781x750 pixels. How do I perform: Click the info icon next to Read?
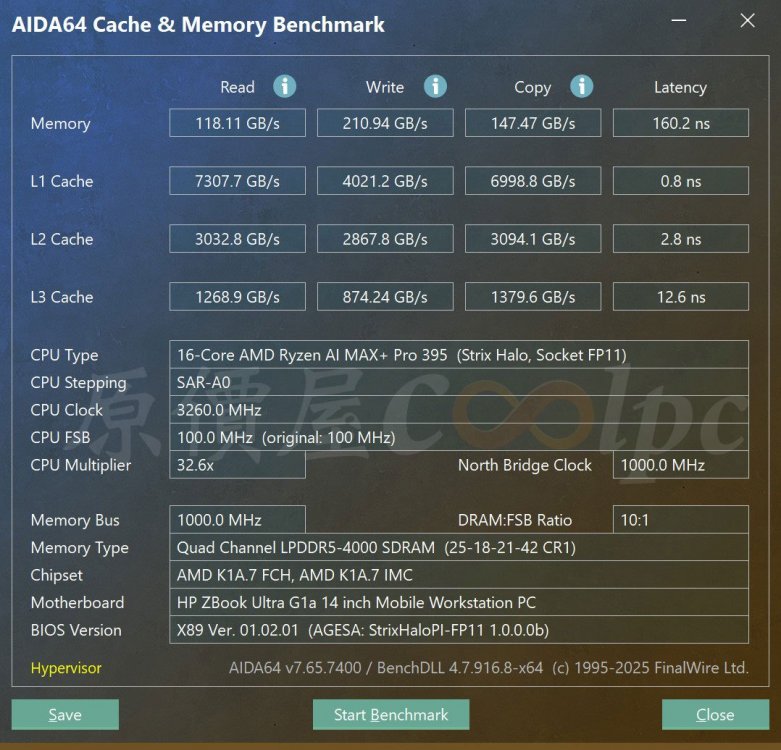click(x=284, y=87)
